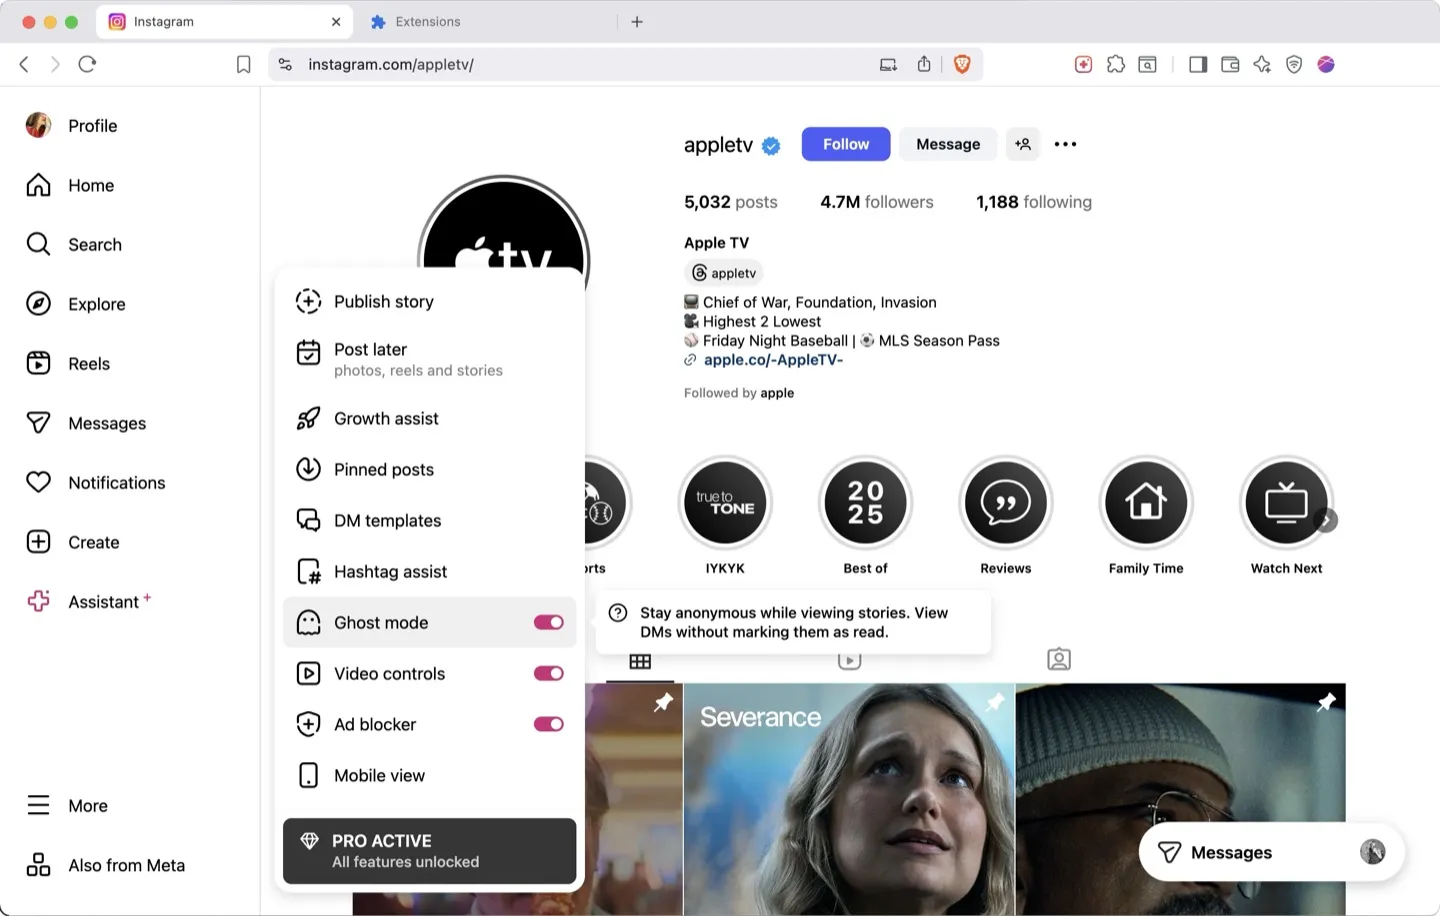
Task: Open the Reels section in the sidebar
Action: (89, 363)
